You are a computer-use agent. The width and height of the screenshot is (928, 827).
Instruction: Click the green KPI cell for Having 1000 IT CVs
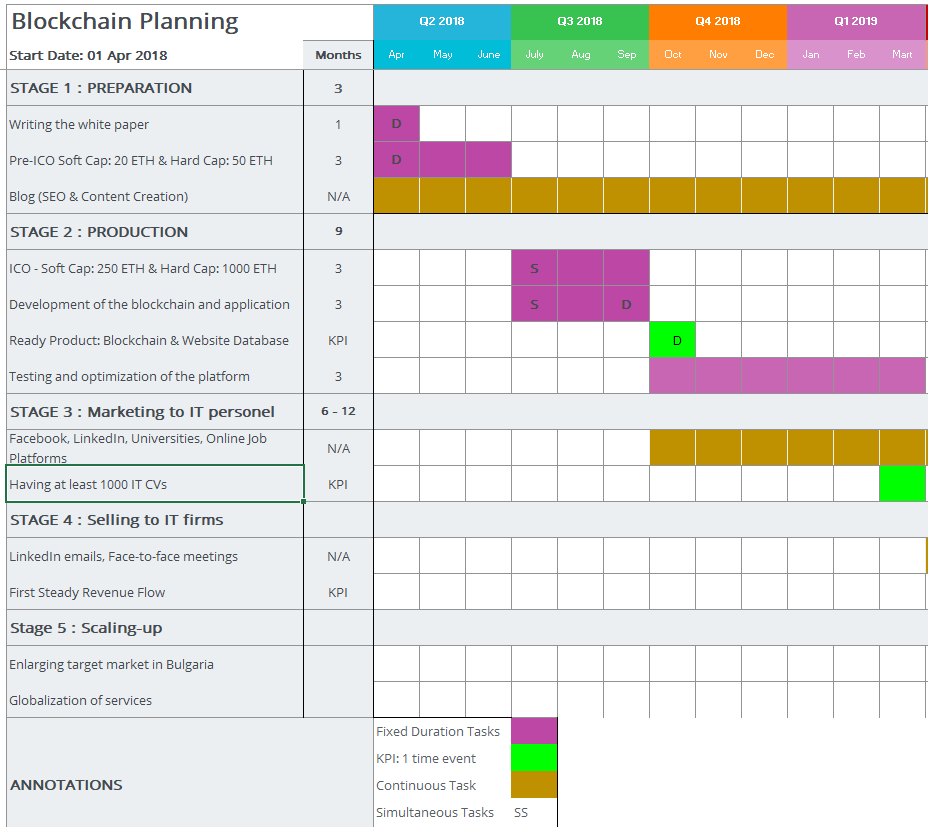click(x=903, y=484)
